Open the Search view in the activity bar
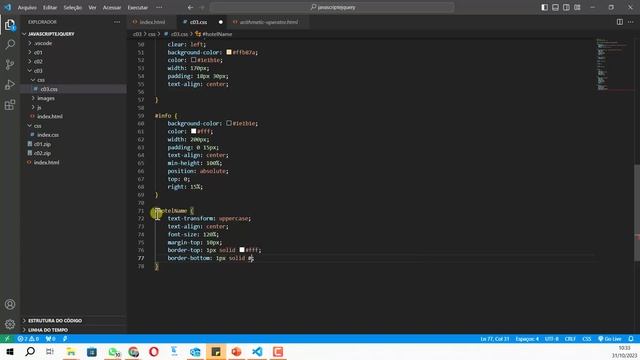The image size is (640, 360). (x=10, y=44)
